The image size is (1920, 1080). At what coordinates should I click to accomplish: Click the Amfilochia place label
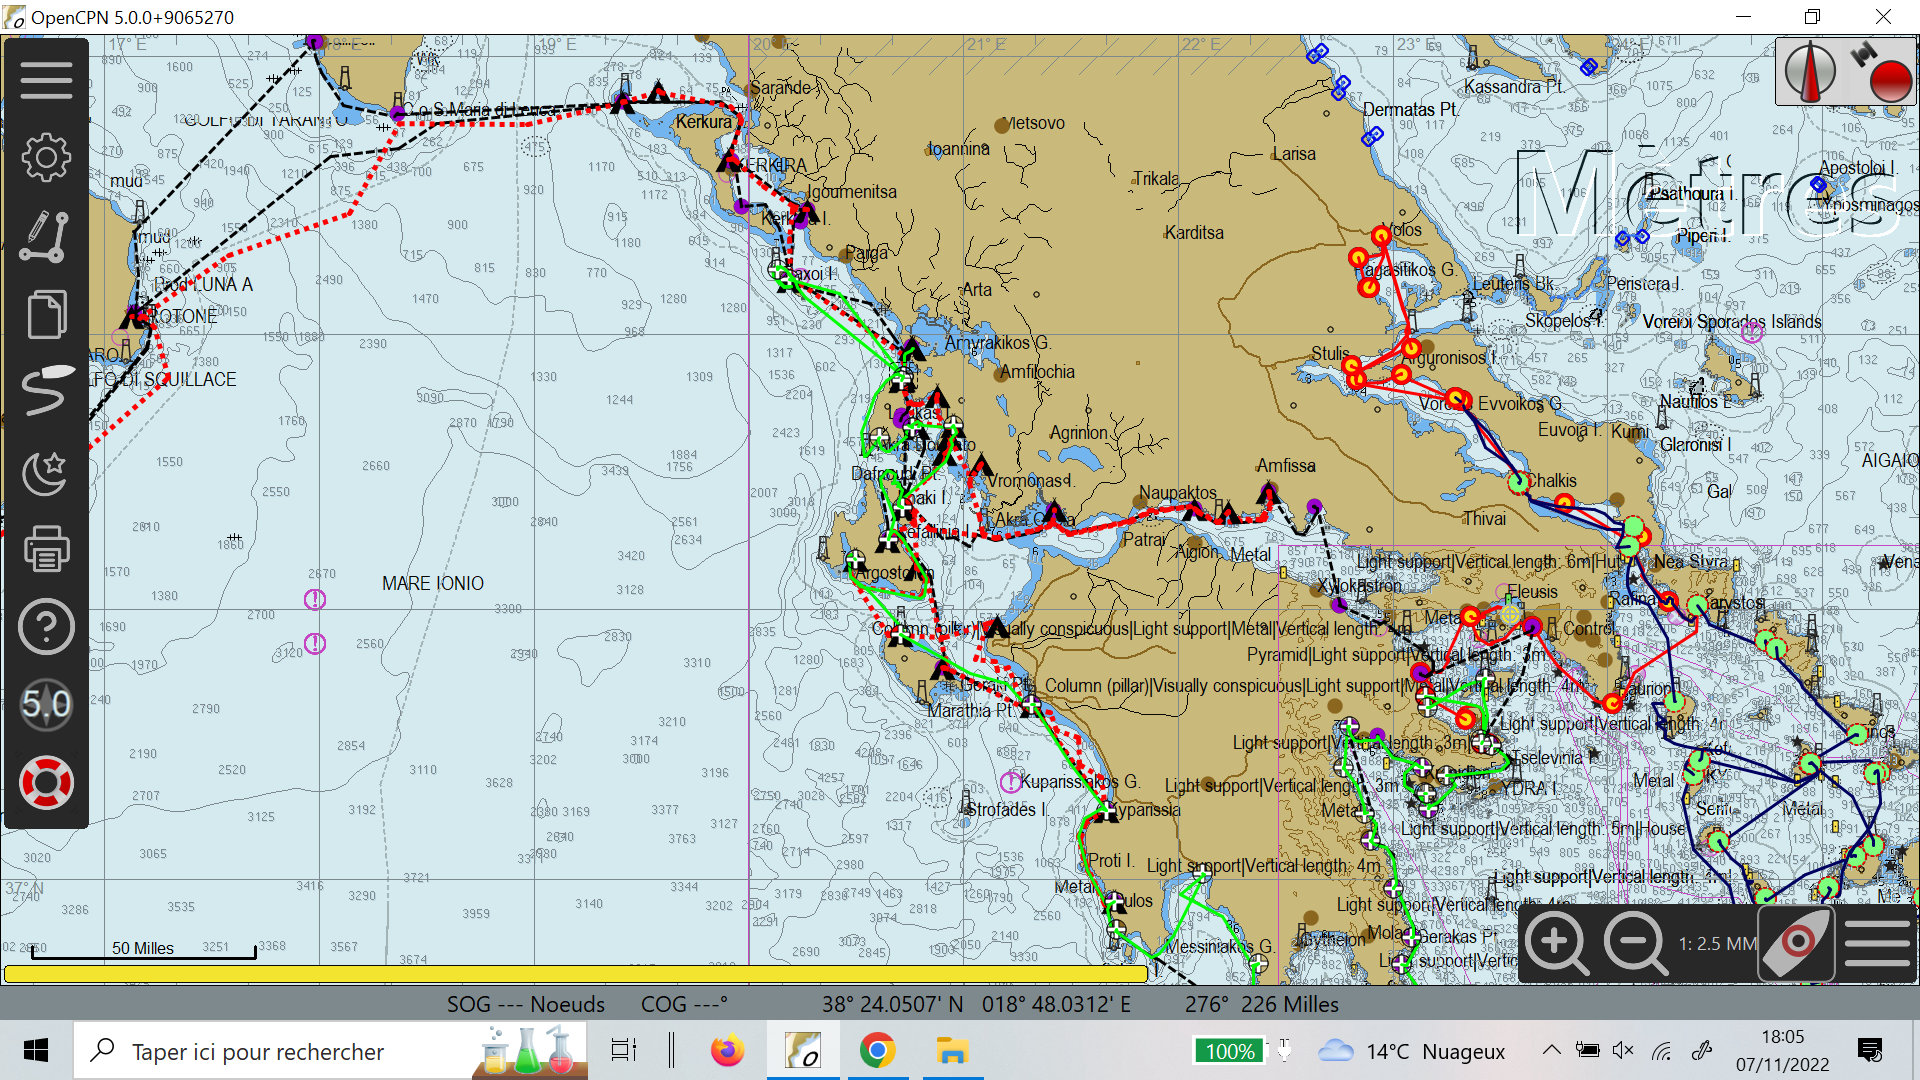coord(1037,372)
